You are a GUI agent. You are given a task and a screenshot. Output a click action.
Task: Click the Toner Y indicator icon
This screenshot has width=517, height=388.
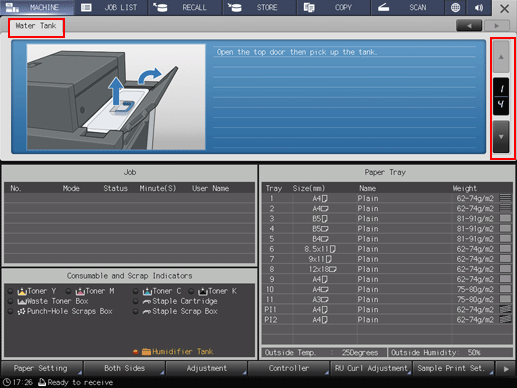[x=22, y=292]
